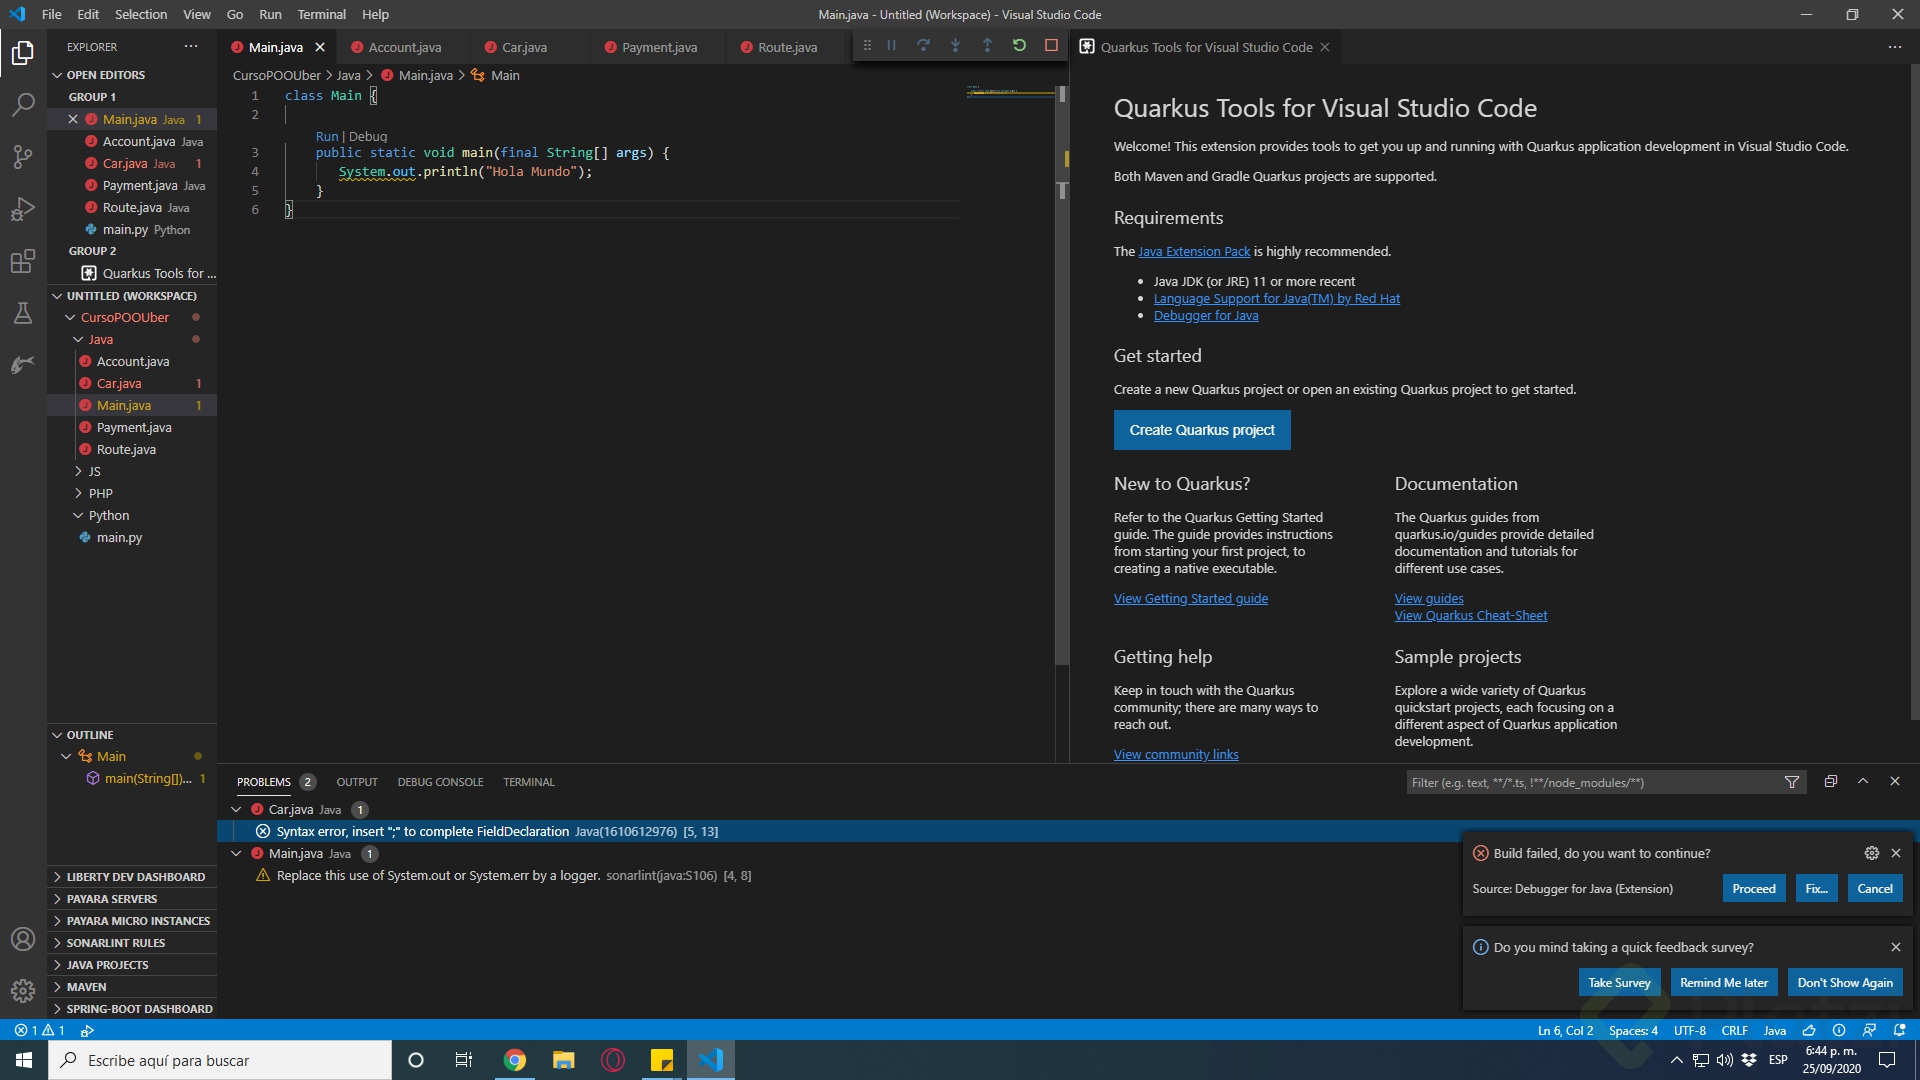Click the Debug code lens above main
1920x1080 pixels.
point(368,136)
